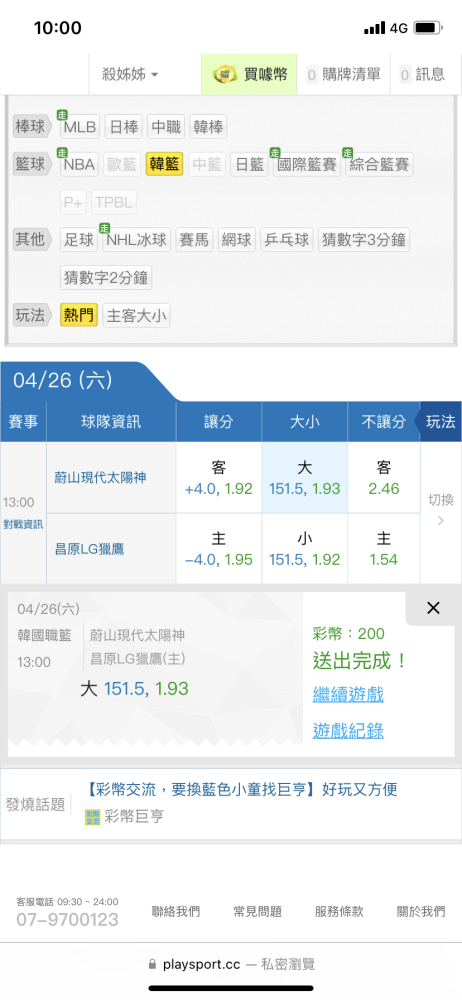Click the 04/26 (六) date tab

[x=63, y=381]
